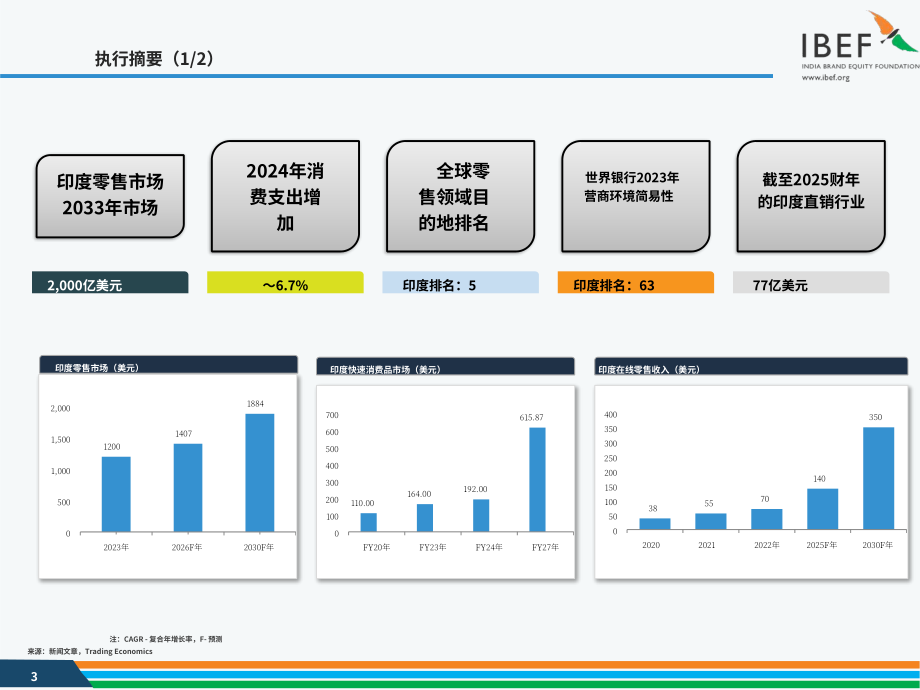
Task: Click the FY20年 bar in FMCG chart
Action: point(368,523)
